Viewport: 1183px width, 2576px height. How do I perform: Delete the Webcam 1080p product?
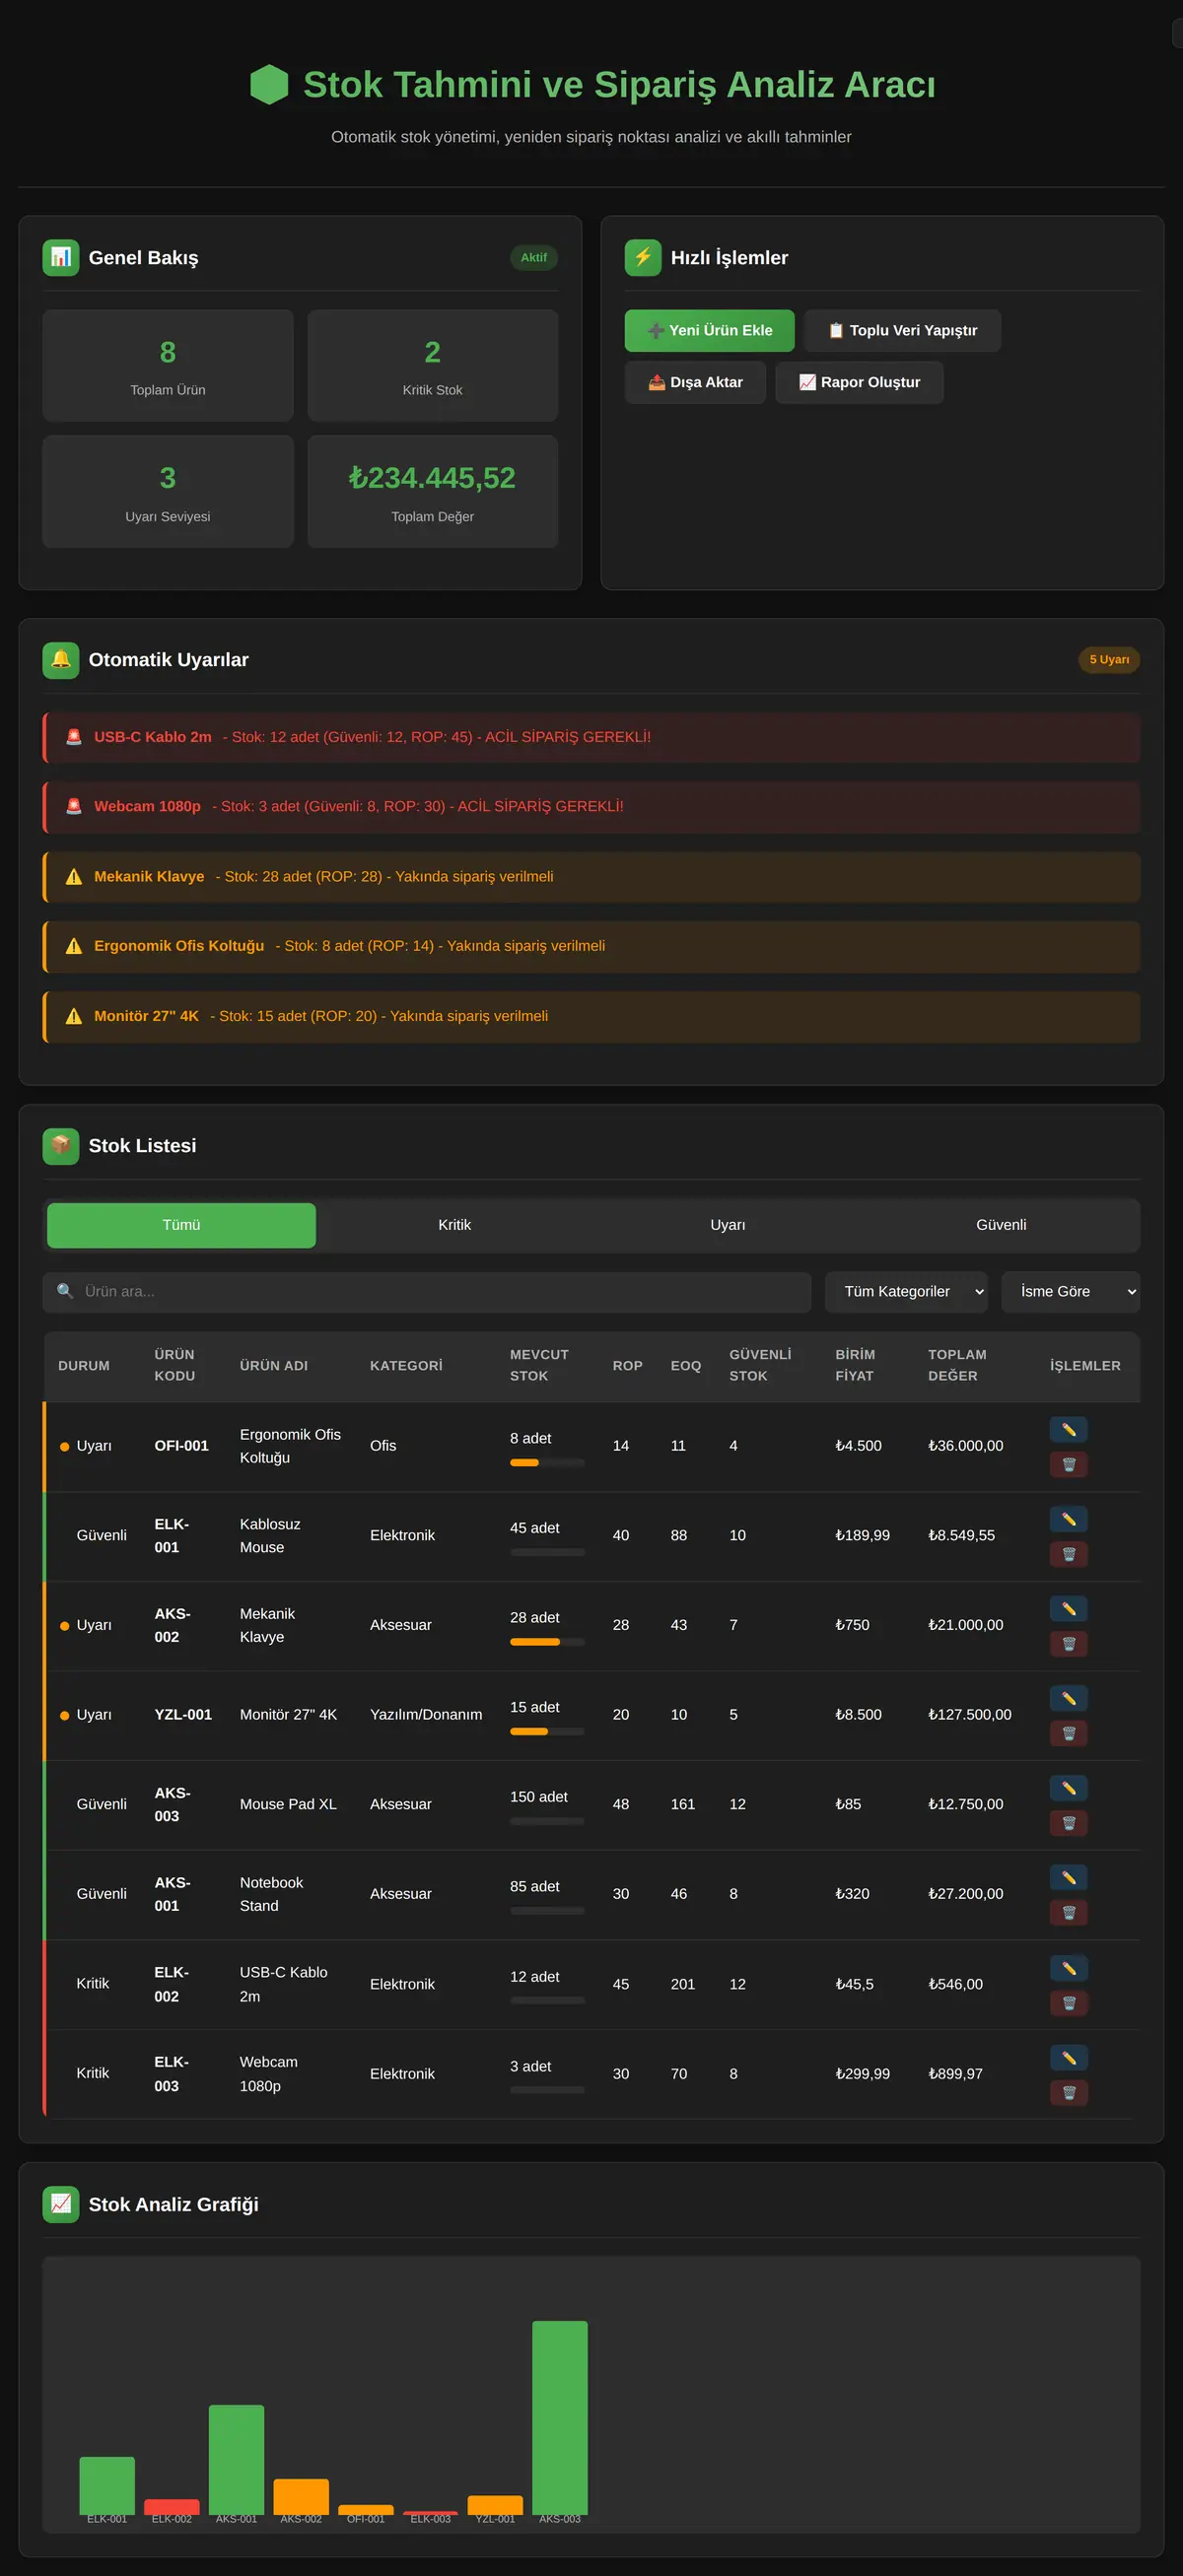click(1068, 2092)
